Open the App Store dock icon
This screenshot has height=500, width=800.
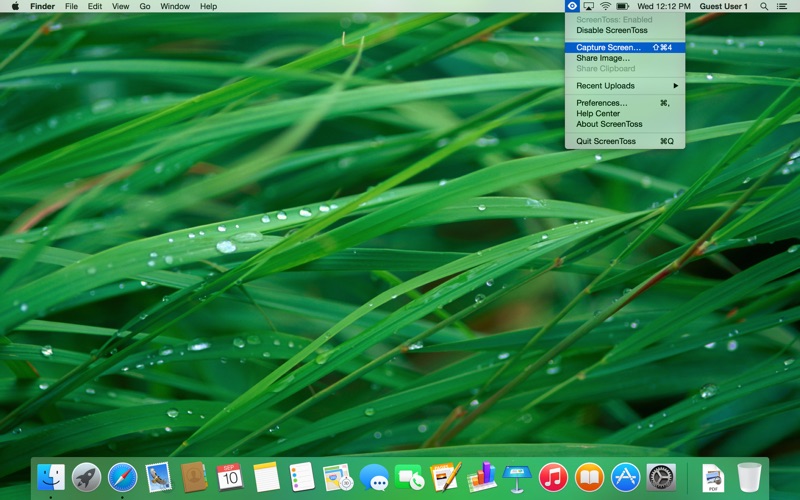click(625, 477)
